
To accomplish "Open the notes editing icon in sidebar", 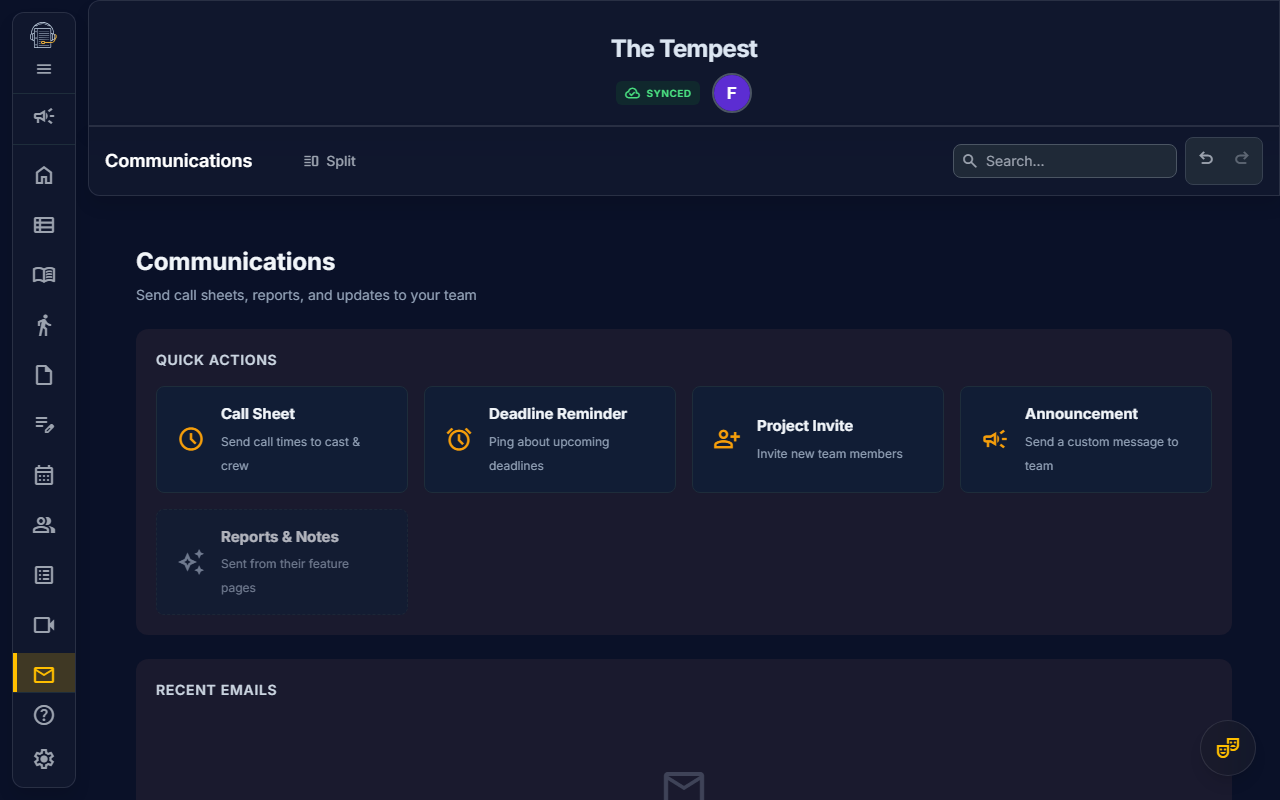I will pyautogui.click(x=43, y=424).
